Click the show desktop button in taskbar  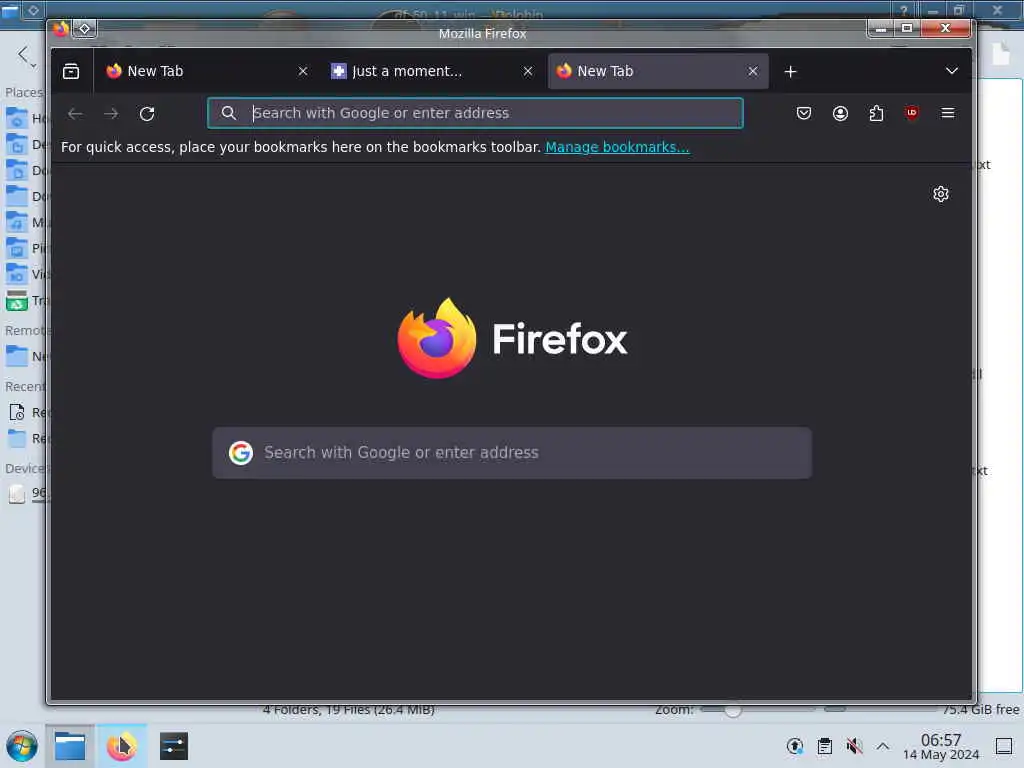[1004, 746]
